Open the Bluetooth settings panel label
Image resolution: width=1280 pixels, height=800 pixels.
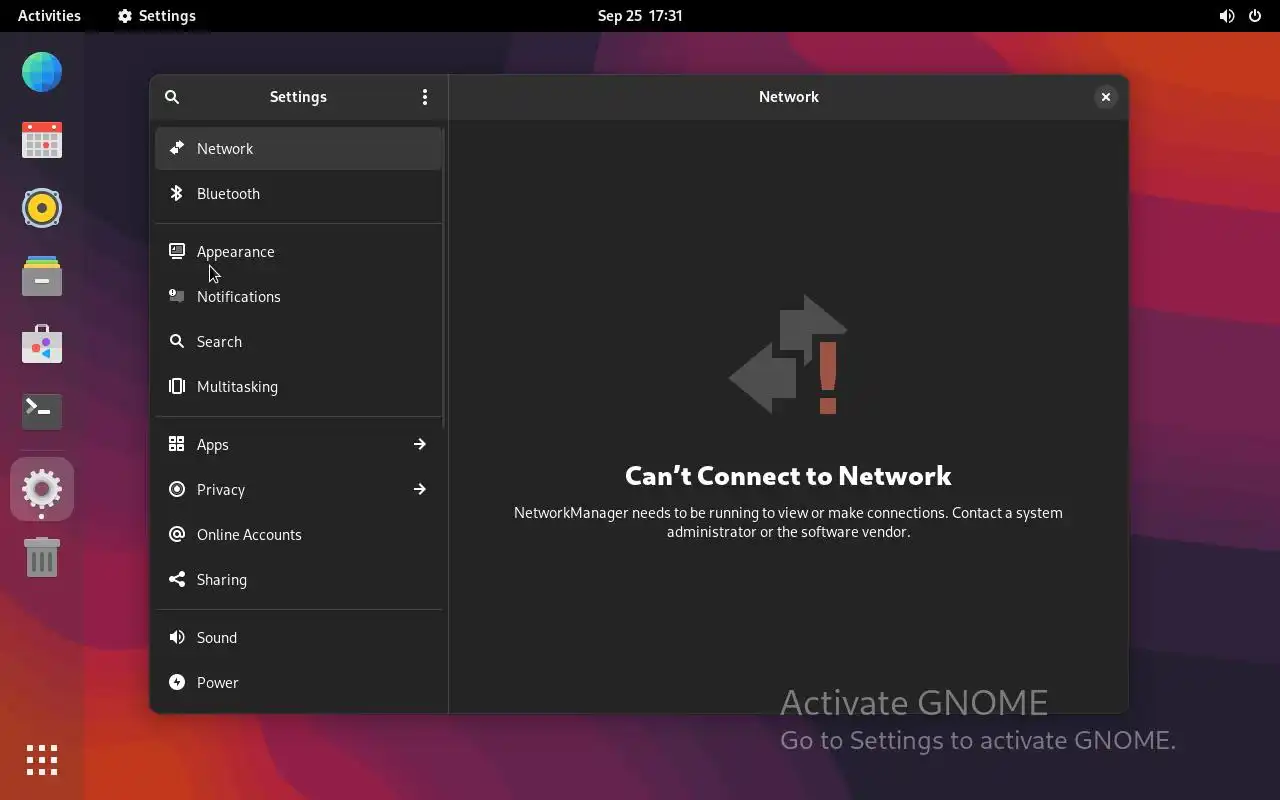228,193
